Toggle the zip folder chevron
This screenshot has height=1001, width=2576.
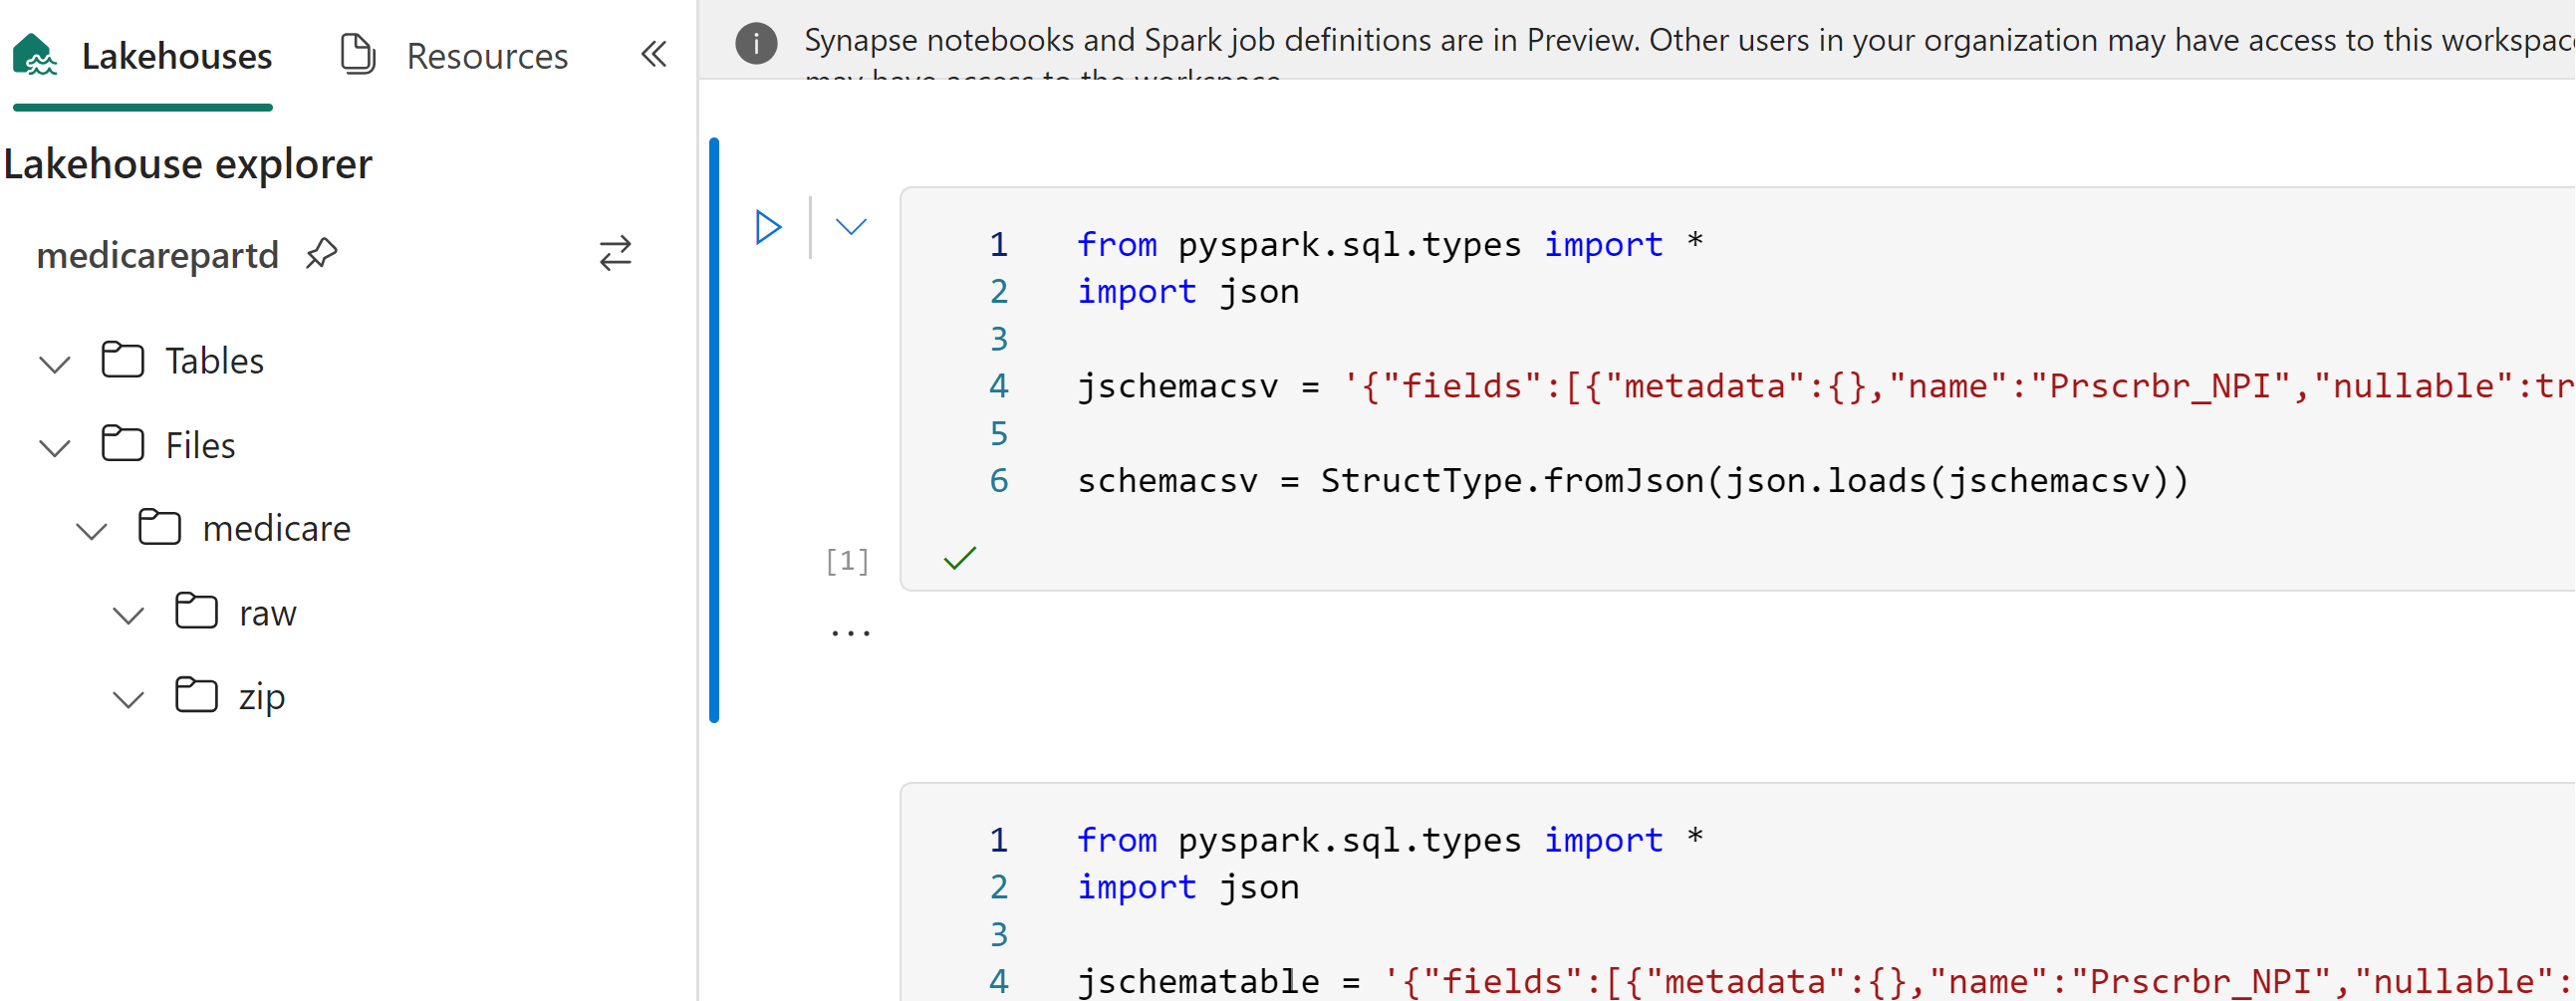pos(128,698)
